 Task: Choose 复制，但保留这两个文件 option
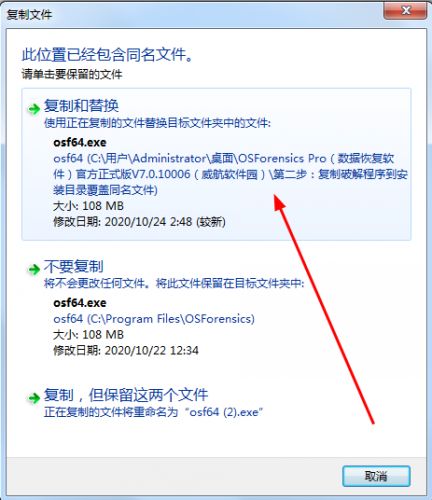pyautogui.click(x=126, y=395)
